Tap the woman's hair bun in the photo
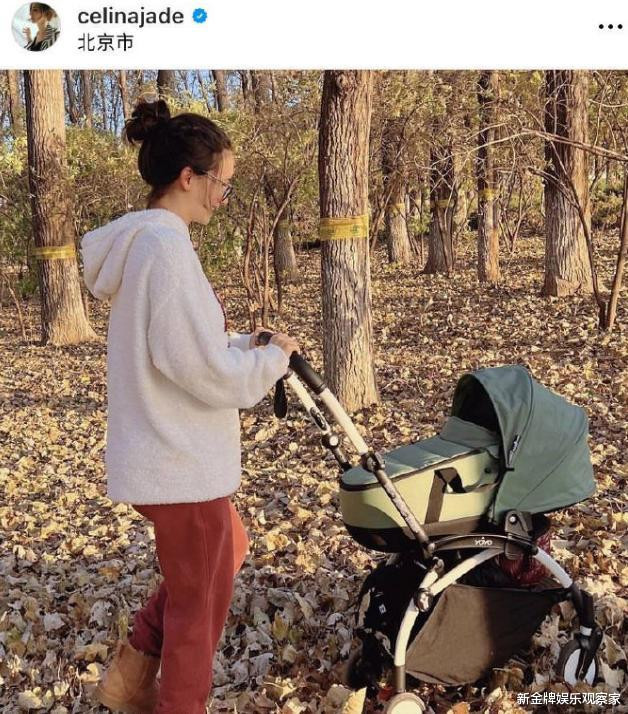The image size is (628, 714). pos(147,120)
